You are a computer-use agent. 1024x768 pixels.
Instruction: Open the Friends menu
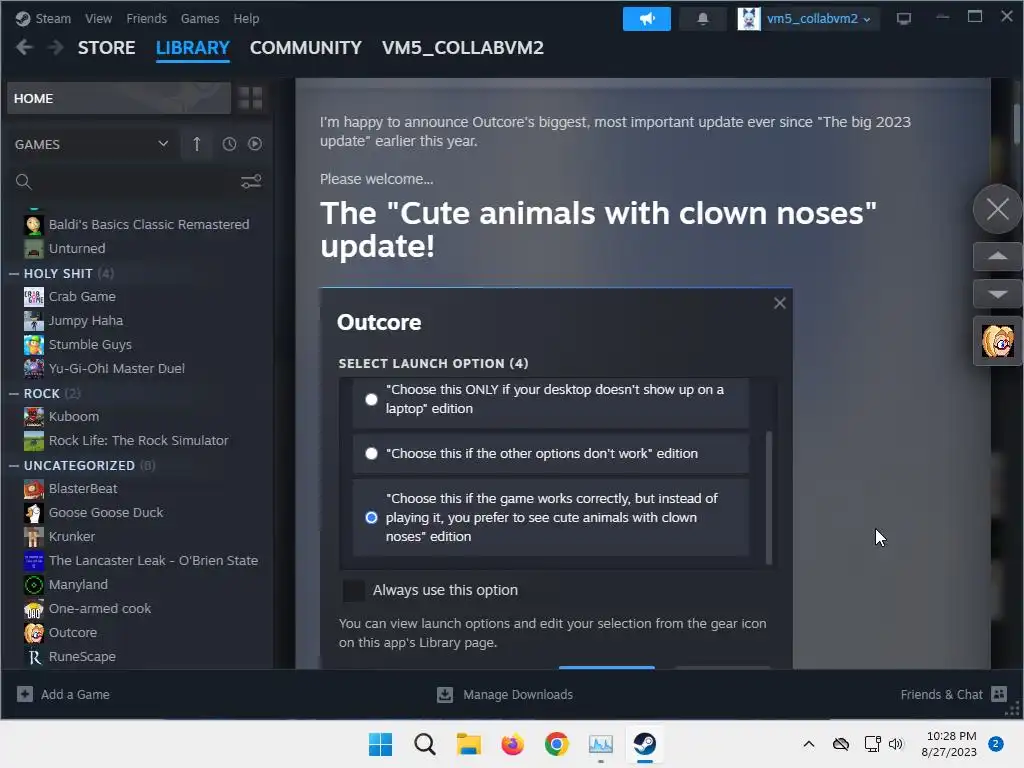146,18
